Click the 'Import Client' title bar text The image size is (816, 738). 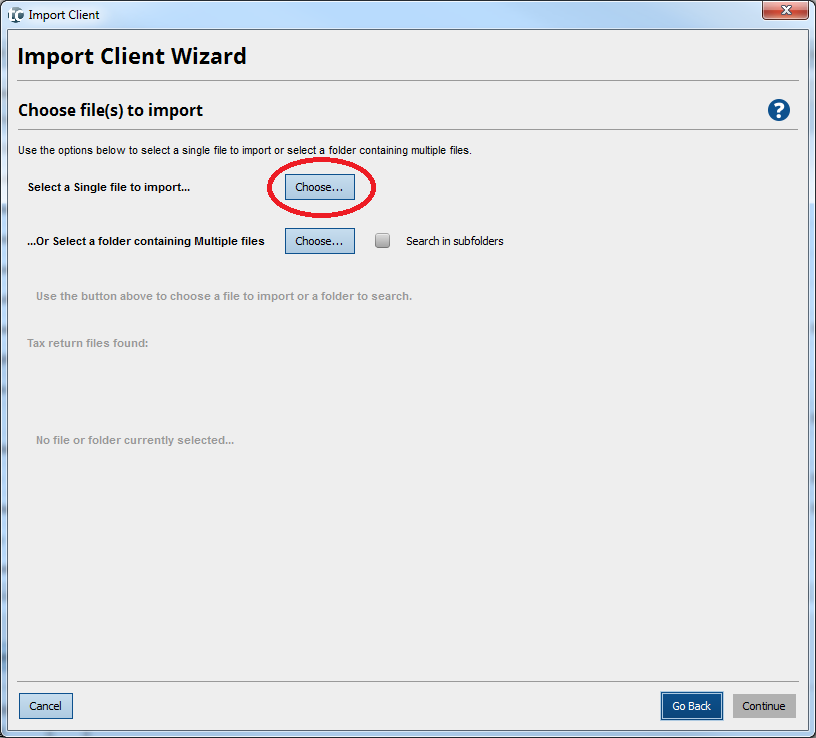[x=64, y=15]
